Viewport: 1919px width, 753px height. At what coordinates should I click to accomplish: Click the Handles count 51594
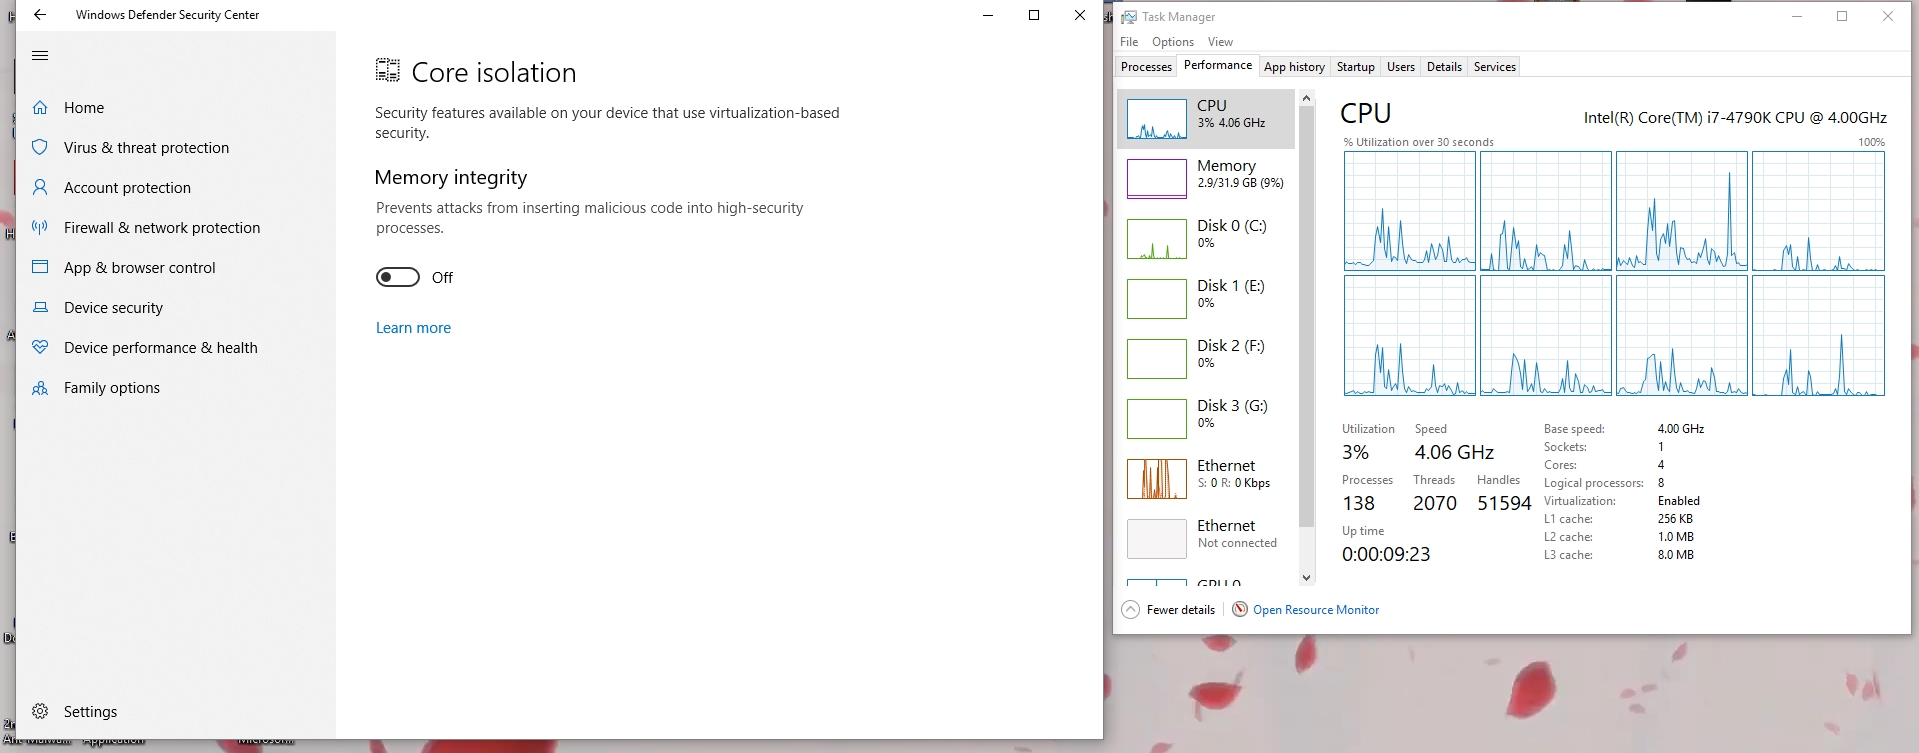(x=1504, y=504)
